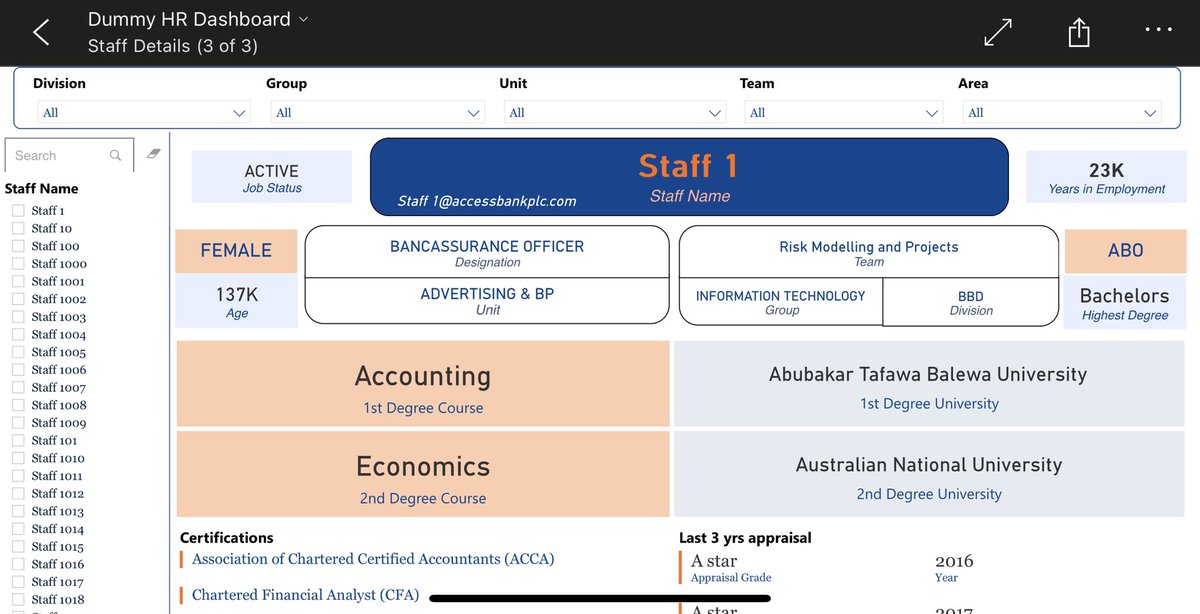The width and height of the screenshot is (1200, 614).
Task: Click the Certifications section heading
Action: point(226,537)
